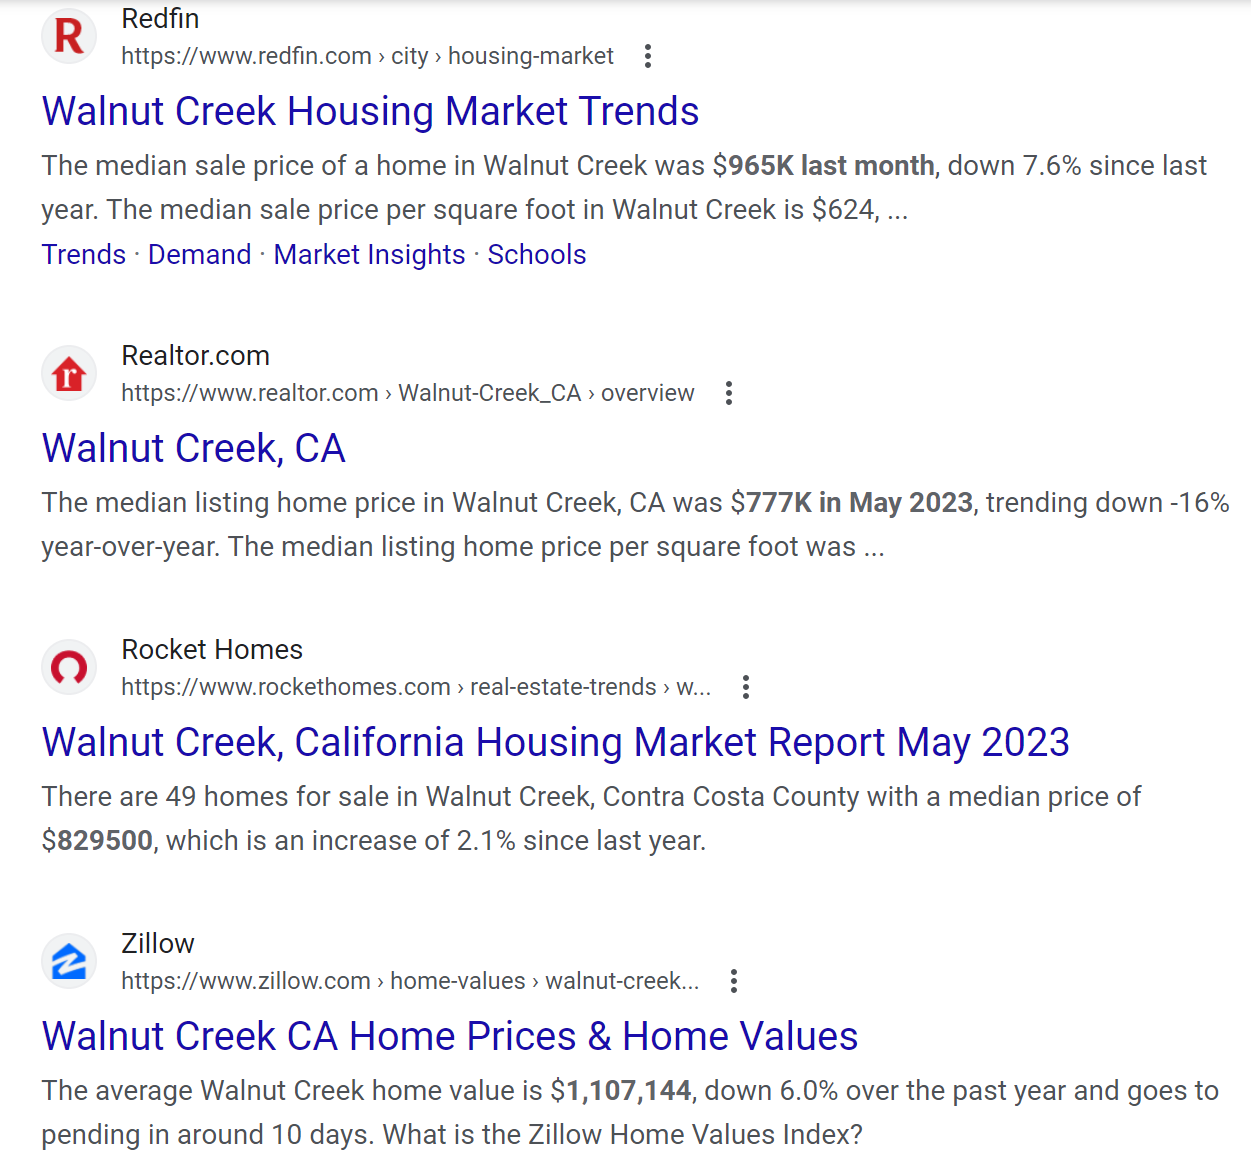This screenshot has height=1176, width=1251.
Task: Open Walnut Creek Housing Market Trends result
Action: click(370, 111)
